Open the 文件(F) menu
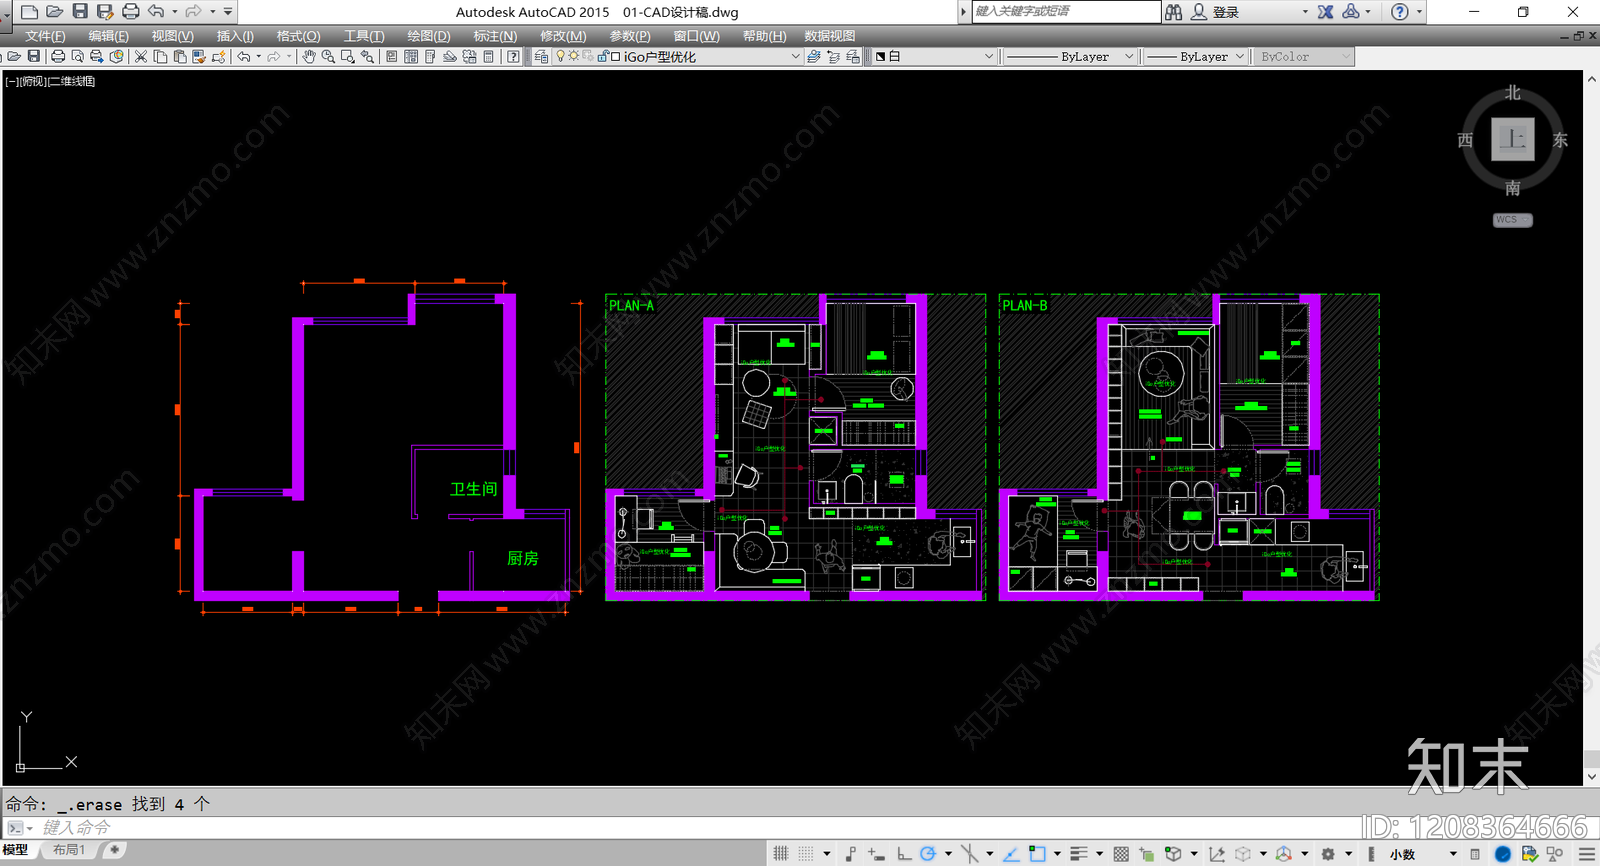The height and width of the screenshot is (866, 1600). pyautogui.click(x=45, y=36)
